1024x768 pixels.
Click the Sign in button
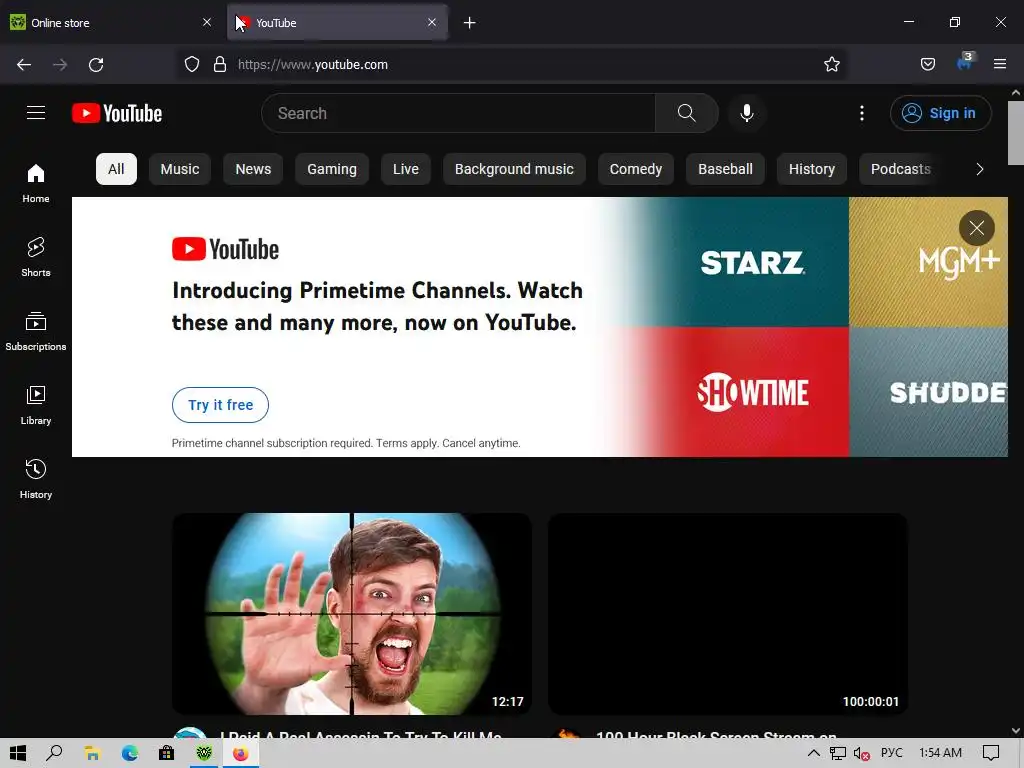pyautogui.click(x=940, y=113)
